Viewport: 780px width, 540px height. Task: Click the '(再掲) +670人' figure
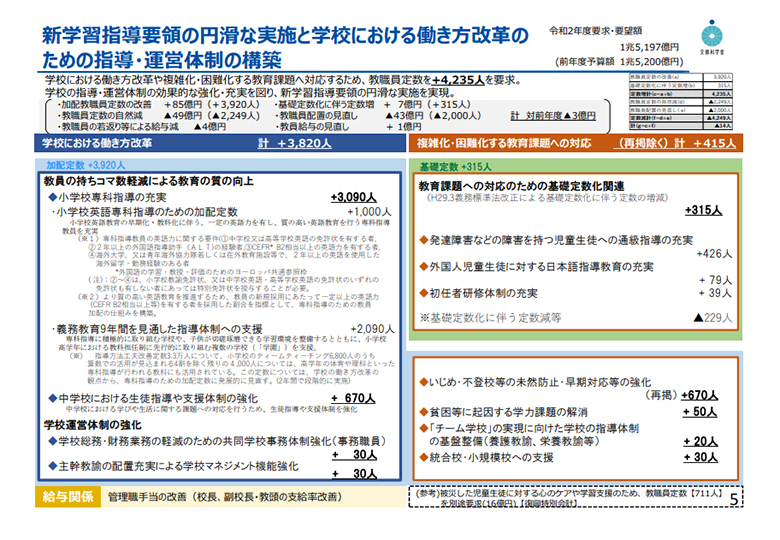click(681, 396)
